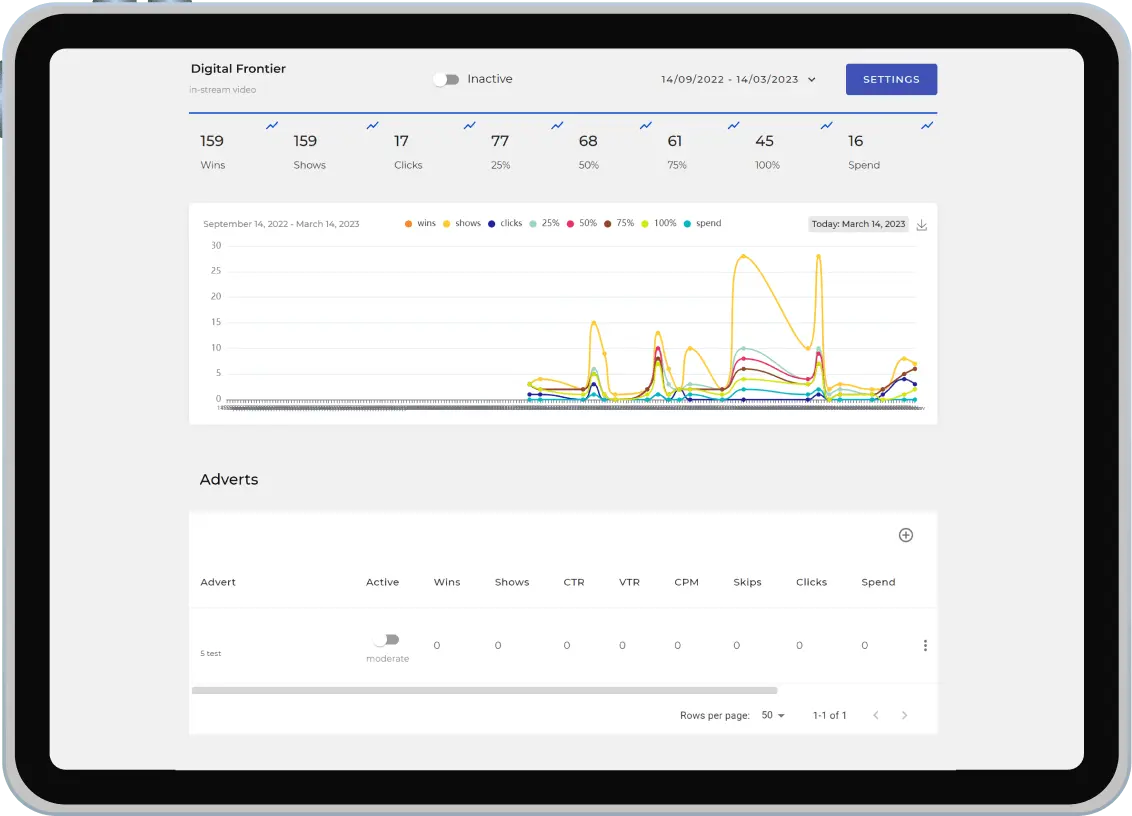The height and width of the screenshot is (816, 1132).
Task: Add a new advert with plus icon
Action: (906, 535)
